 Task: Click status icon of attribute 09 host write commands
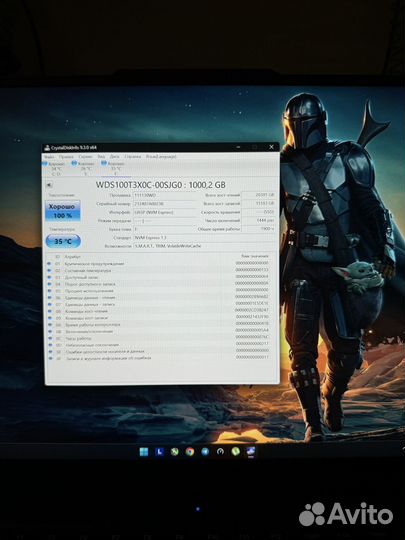pos(50,318)
